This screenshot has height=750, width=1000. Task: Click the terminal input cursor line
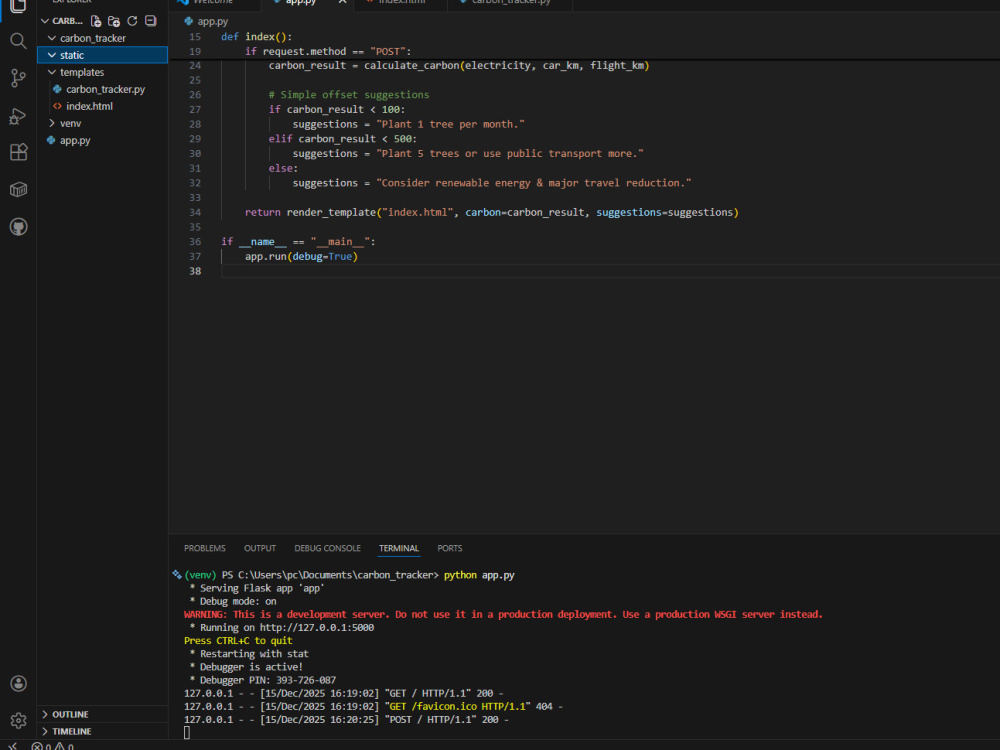tap(187, 733)
